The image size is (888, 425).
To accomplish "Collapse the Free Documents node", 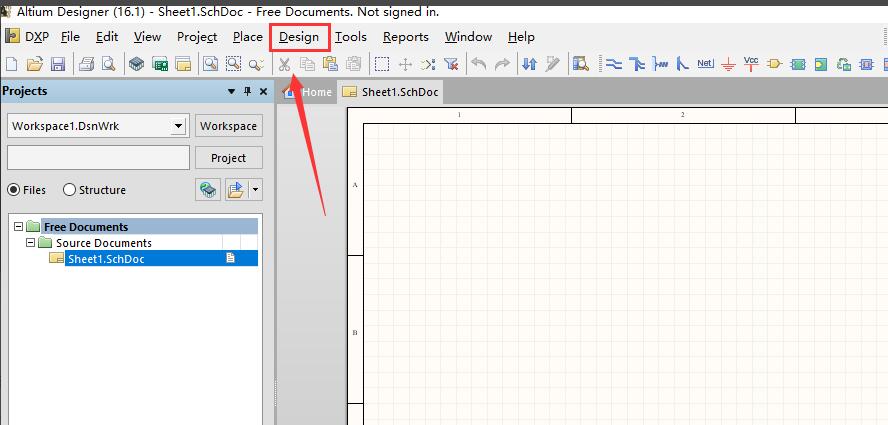I will [19, 227].
